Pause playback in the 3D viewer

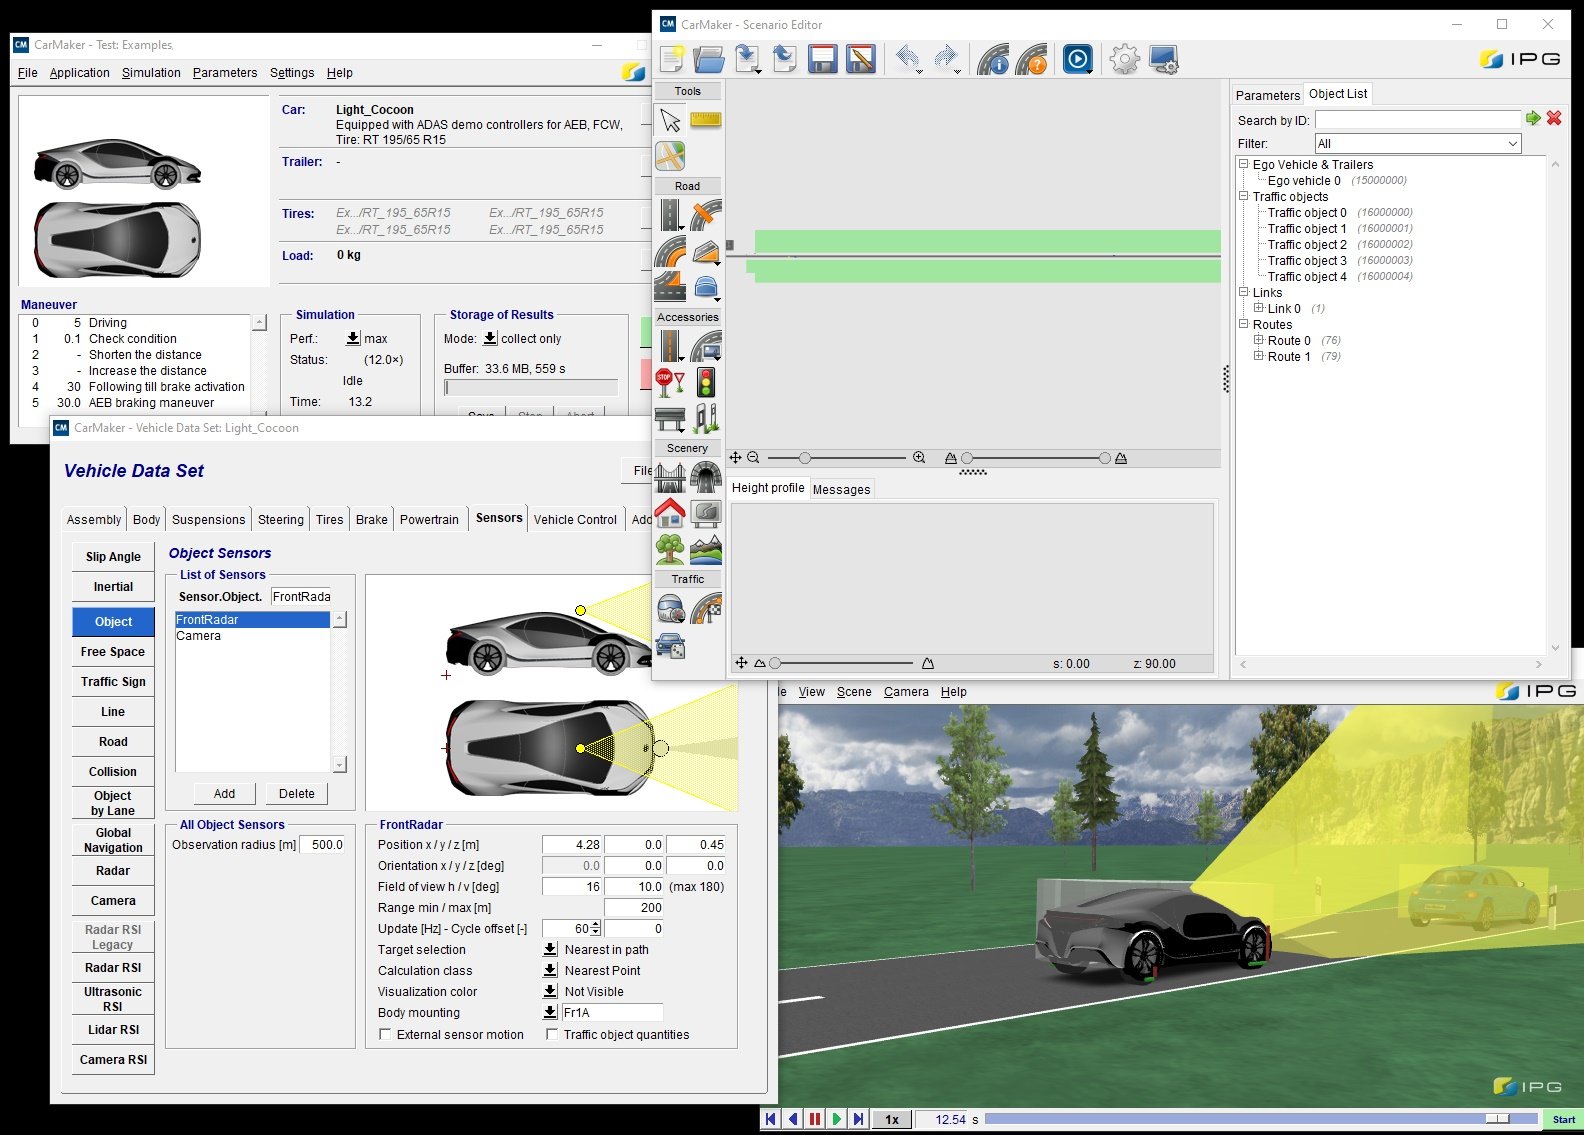tap(815, 1120)
